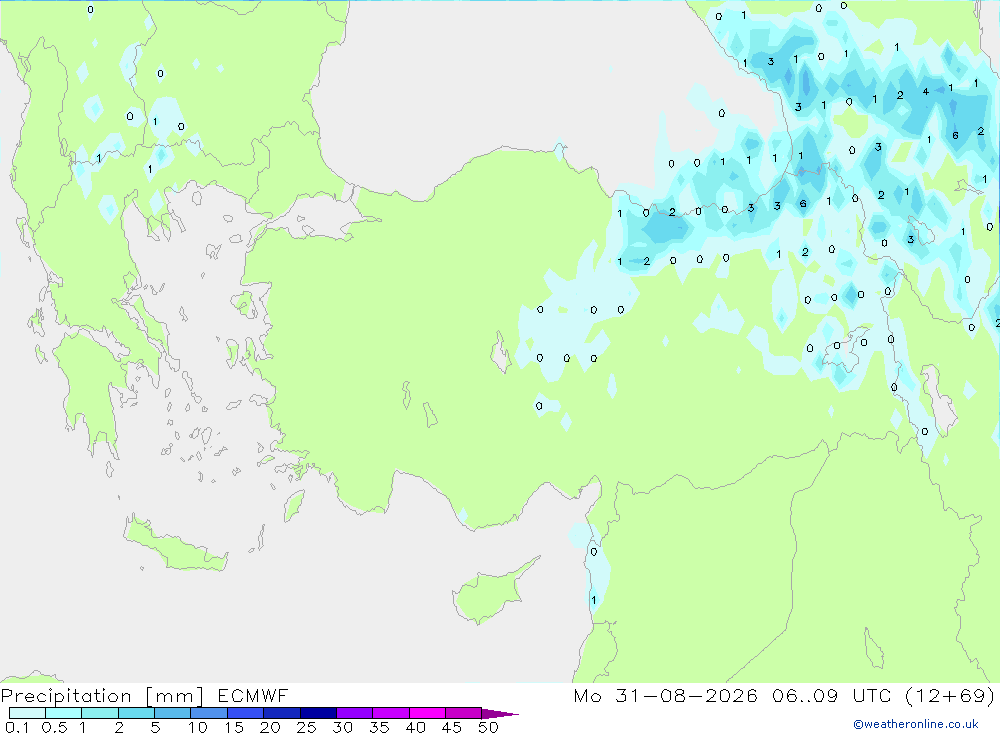Click the 25 legend scale label
Screen dimensions: 1000x733
tap(306, 727)
